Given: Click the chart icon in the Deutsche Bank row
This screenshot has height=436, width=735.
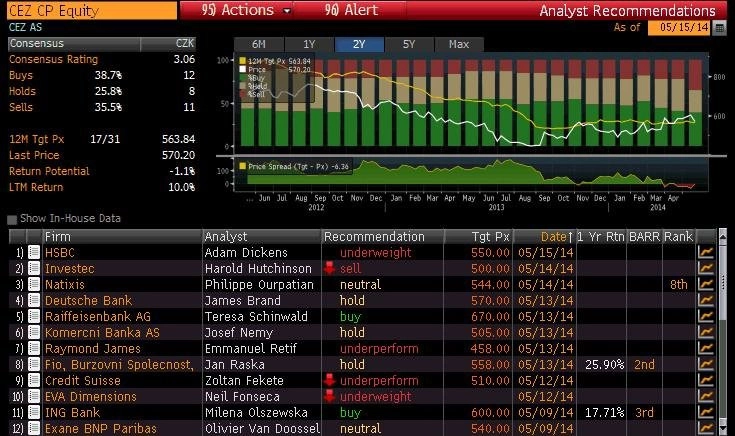Looking at the screenshot, I should click(x=705, y=300).
